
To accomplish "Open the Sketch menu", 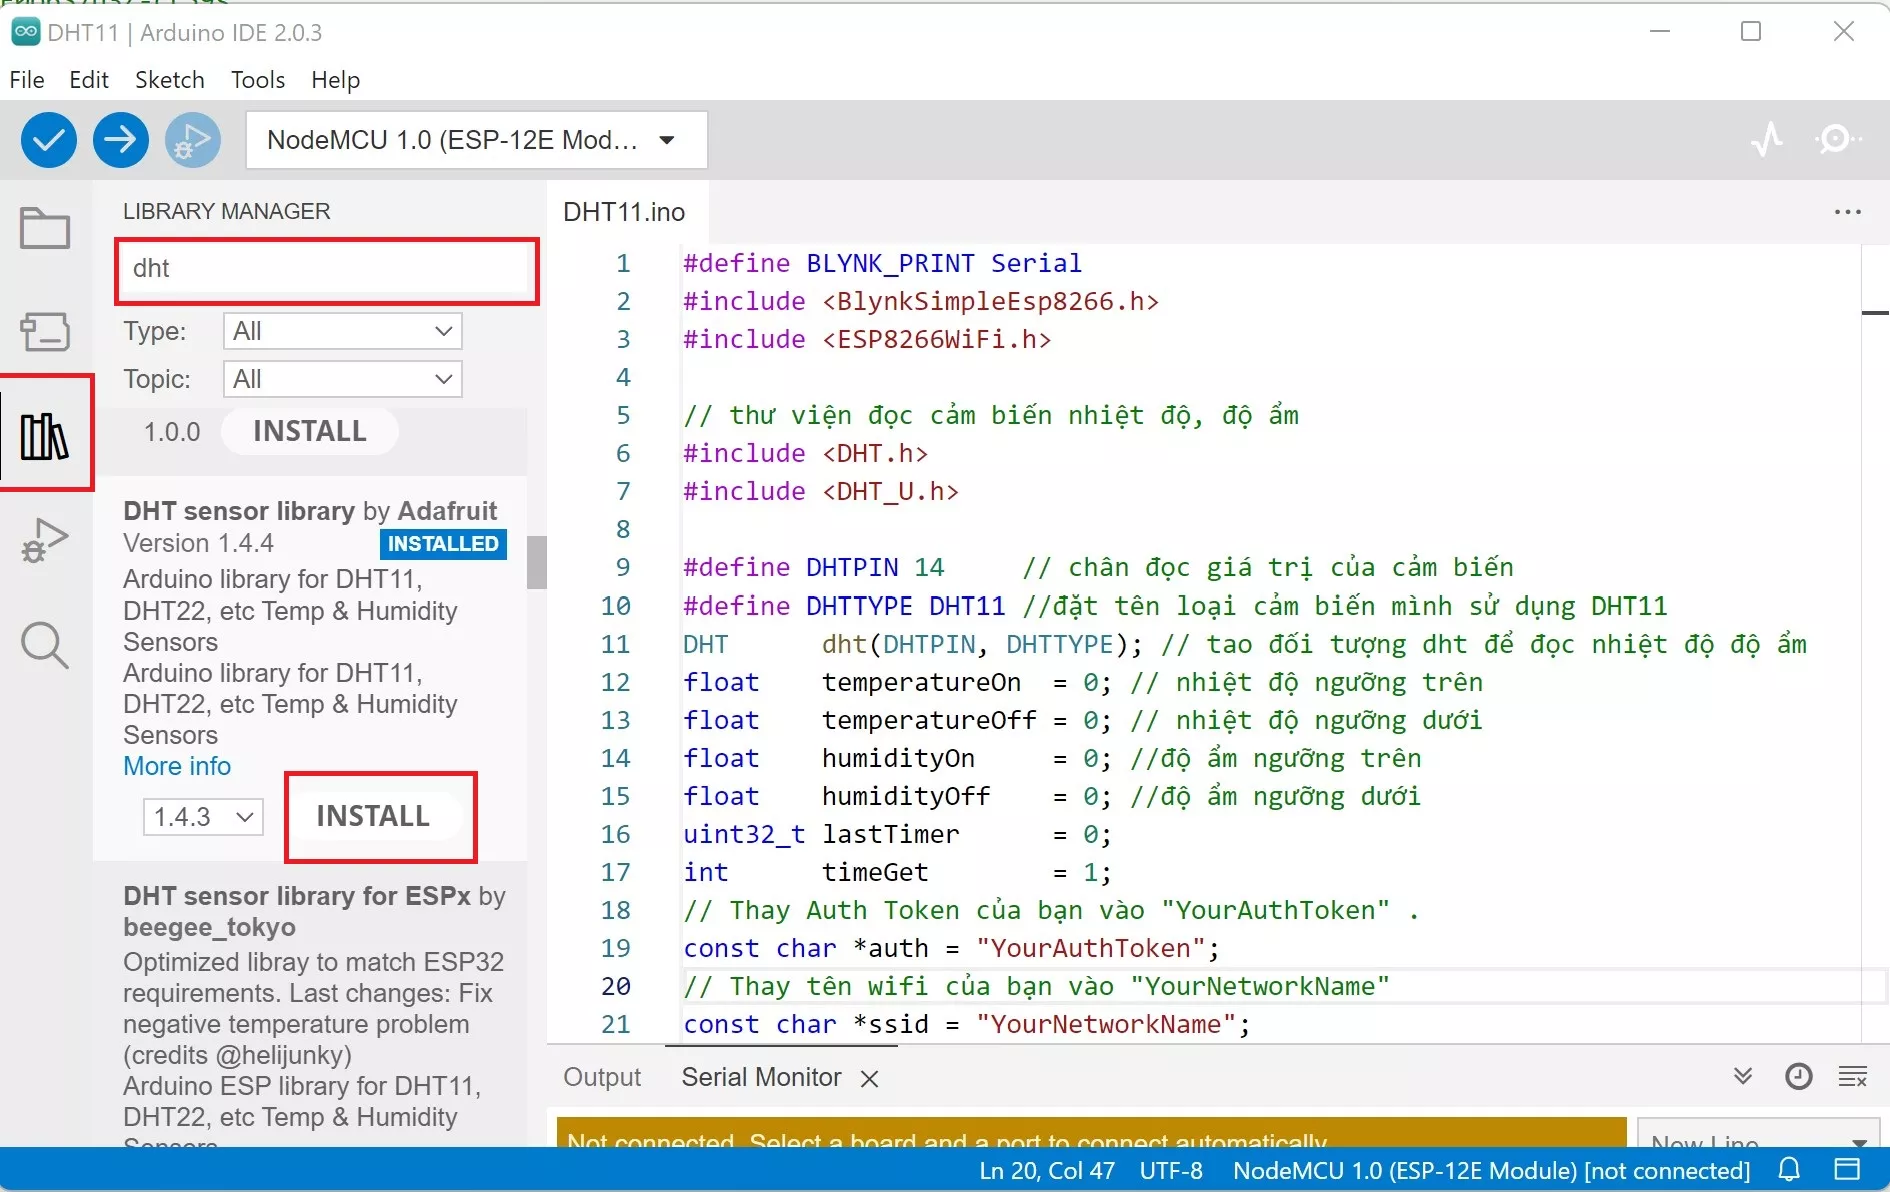I will point(170,80).
